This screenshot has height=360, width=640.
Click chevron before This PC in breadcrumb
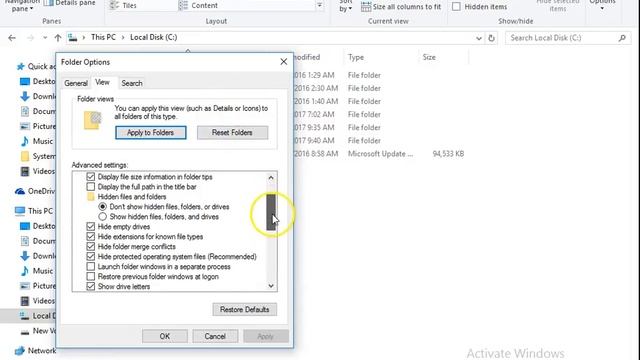tap(84, 38)
